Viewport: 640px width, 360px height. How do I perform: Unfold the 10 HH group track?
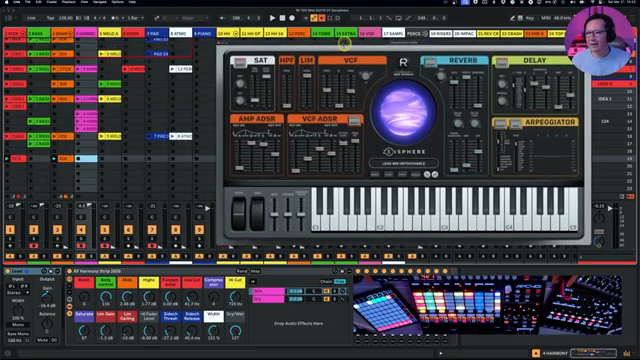pos(236,33)
